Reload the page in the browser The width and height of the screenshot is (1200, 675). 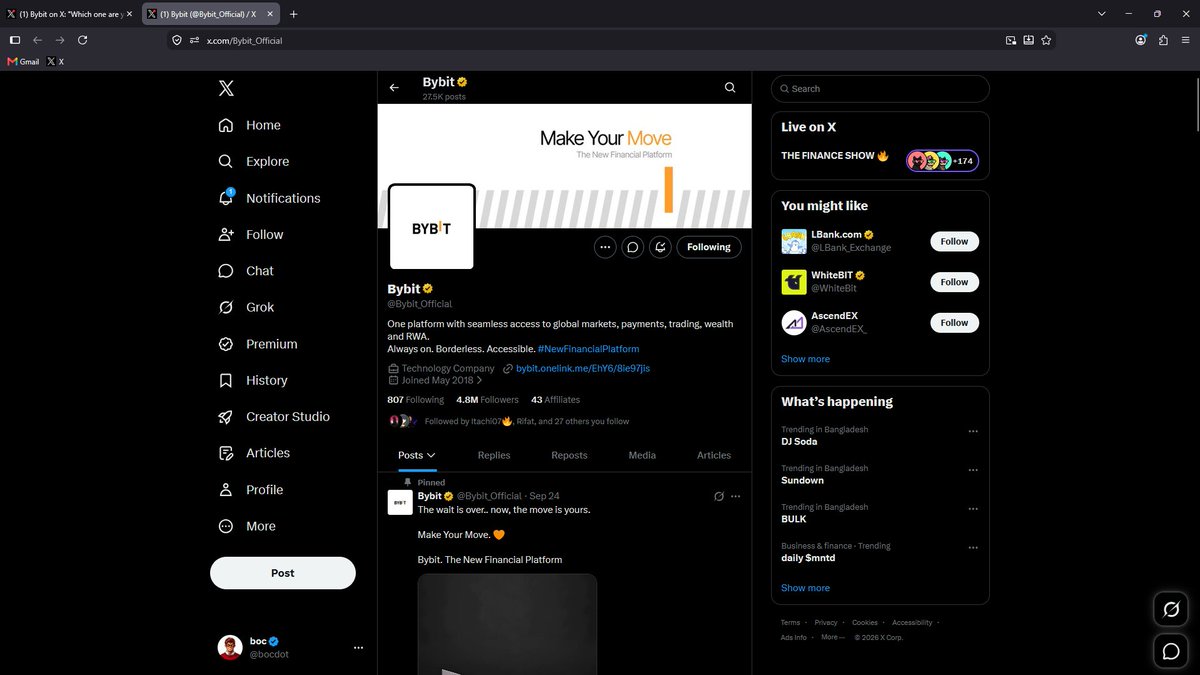tap(83, 40)
